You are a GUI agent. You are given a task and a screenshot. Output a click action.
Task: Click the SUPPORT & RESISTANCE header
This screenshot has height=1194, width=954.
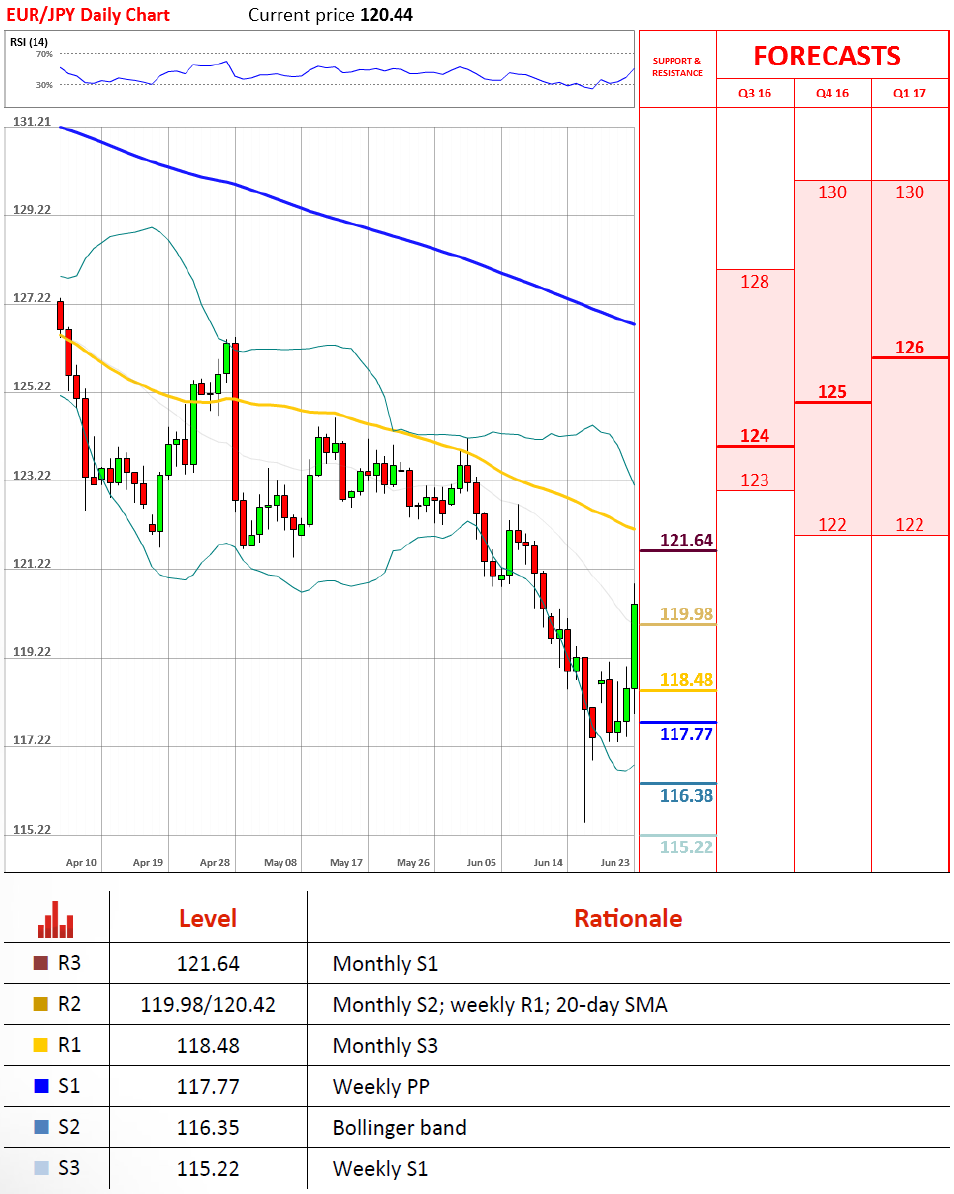point(678,67)
